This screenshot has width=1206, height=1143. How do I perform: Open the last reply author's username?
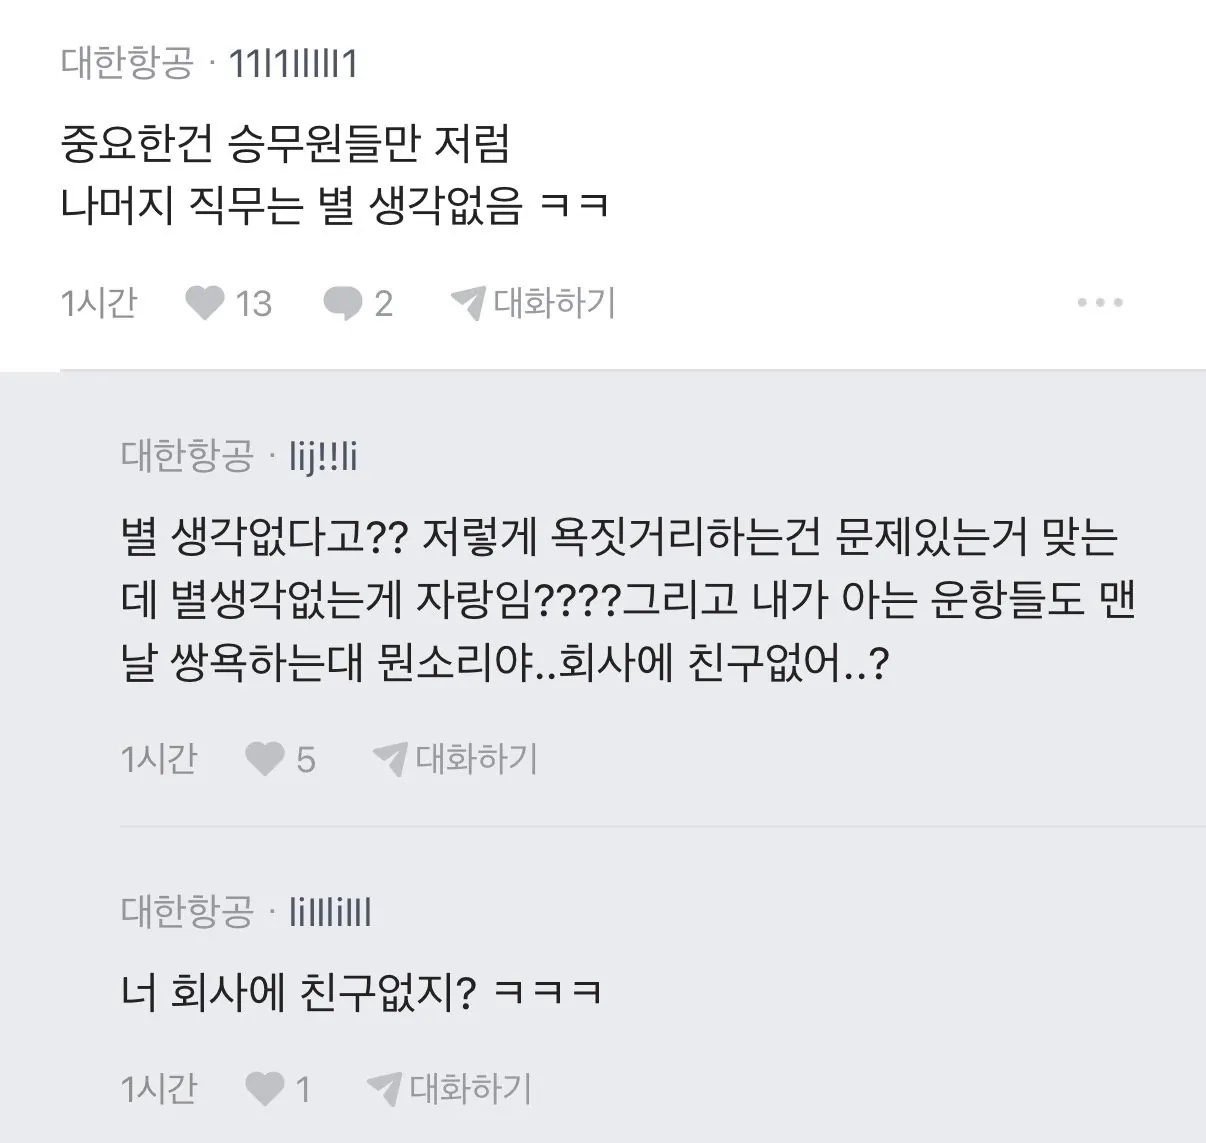(x=330, y=911)
